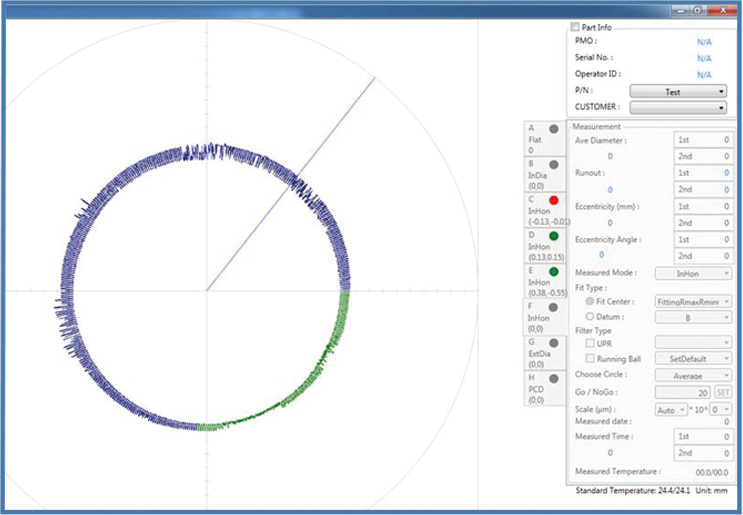
Task: Enable the Running Ball filter checkbox
Action: click(x=589, y=358)
